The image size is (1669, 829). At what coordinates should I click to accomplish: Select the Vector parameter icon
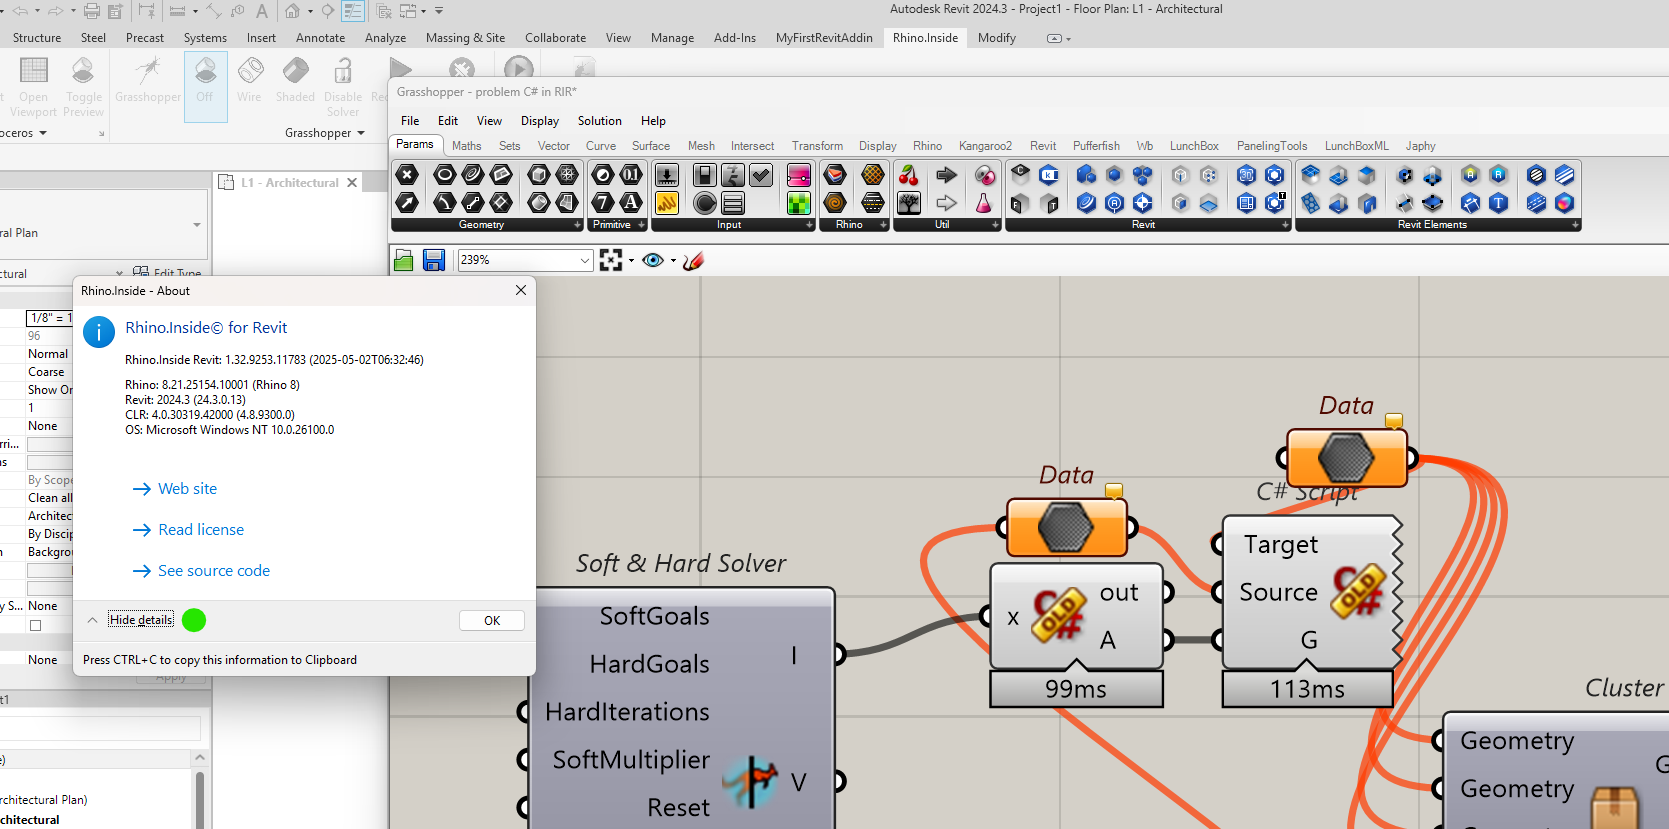point(407,203)
